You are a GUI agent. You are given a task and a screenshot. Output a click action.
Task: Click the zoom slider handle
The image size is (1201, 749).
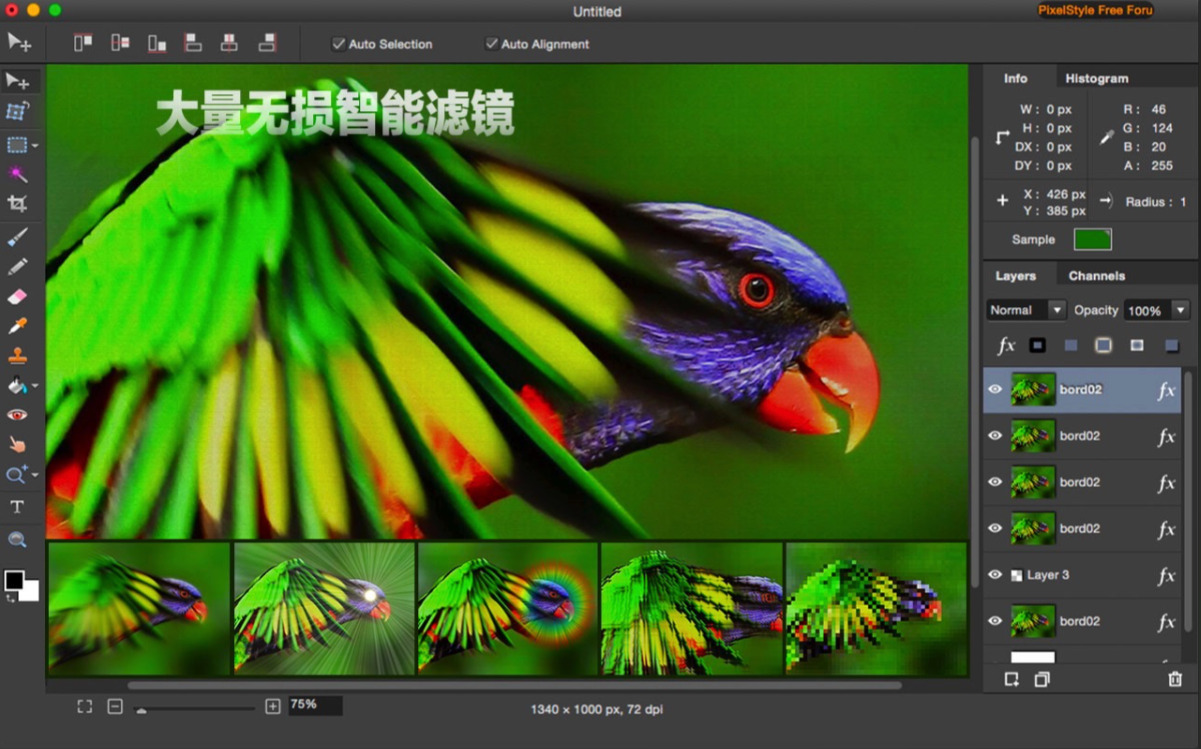pyautogui.click(x=141, y=709)
